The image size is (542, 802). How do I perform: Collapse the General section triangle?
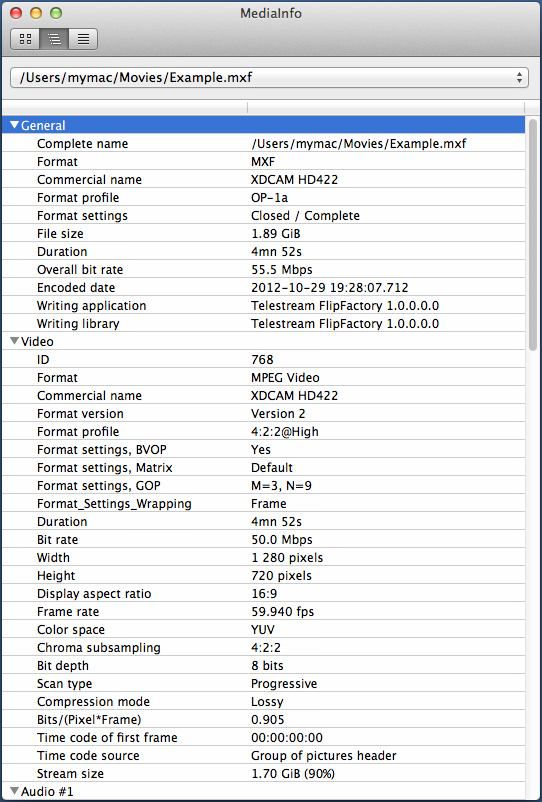(x=14, y=125)
